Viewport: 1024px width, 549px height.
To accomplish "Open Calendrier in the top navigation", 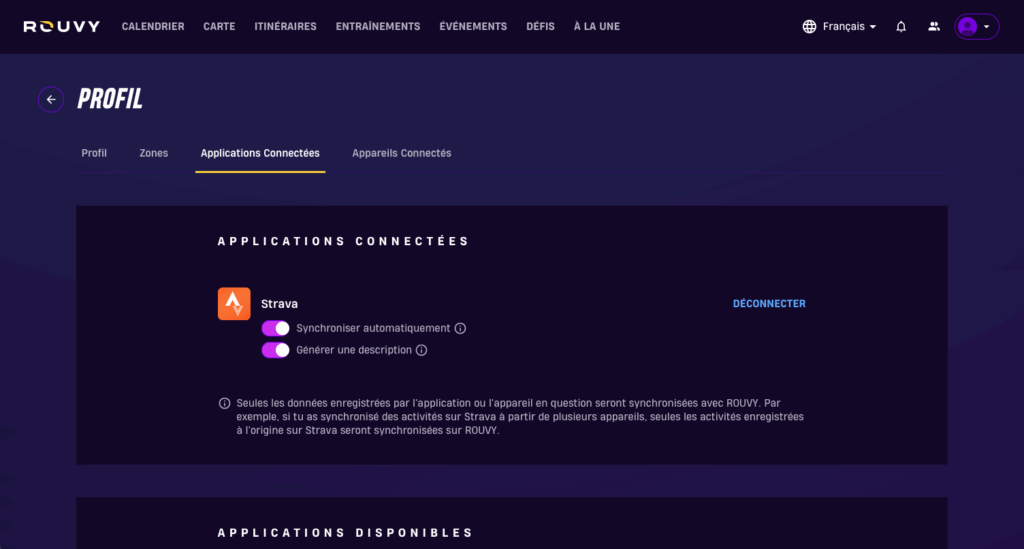I will tap(153, 27).
